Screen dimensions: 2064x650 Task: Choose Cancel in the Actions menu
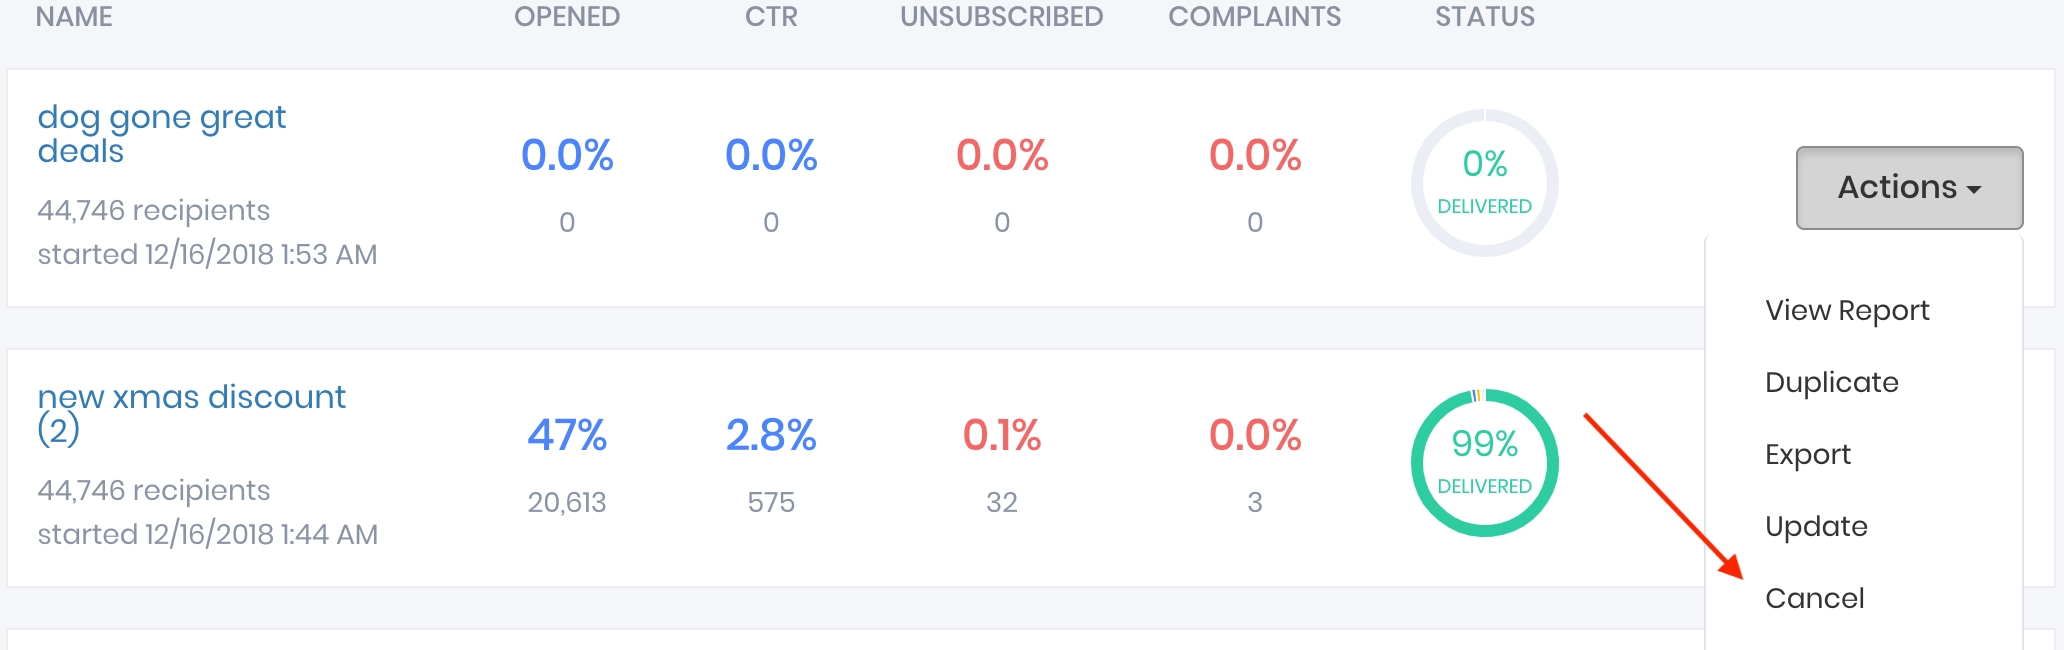[x=1814, y=599]
